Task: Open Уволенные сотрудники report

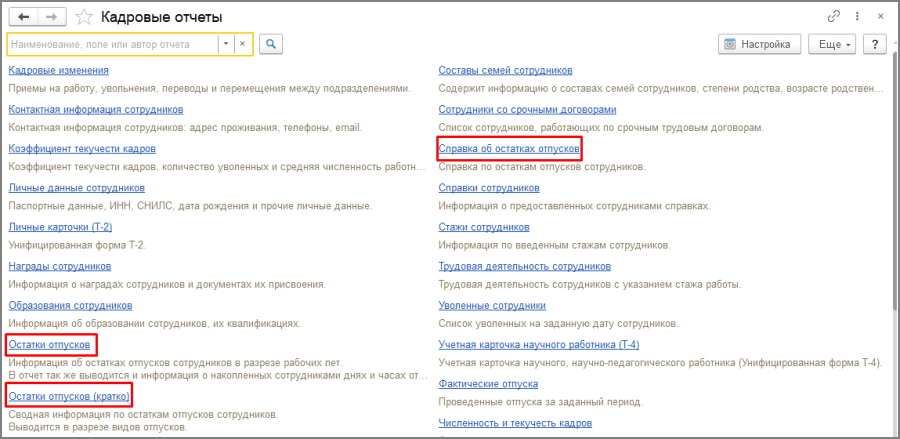Action: pyautogui.click(x=492, y=305)
